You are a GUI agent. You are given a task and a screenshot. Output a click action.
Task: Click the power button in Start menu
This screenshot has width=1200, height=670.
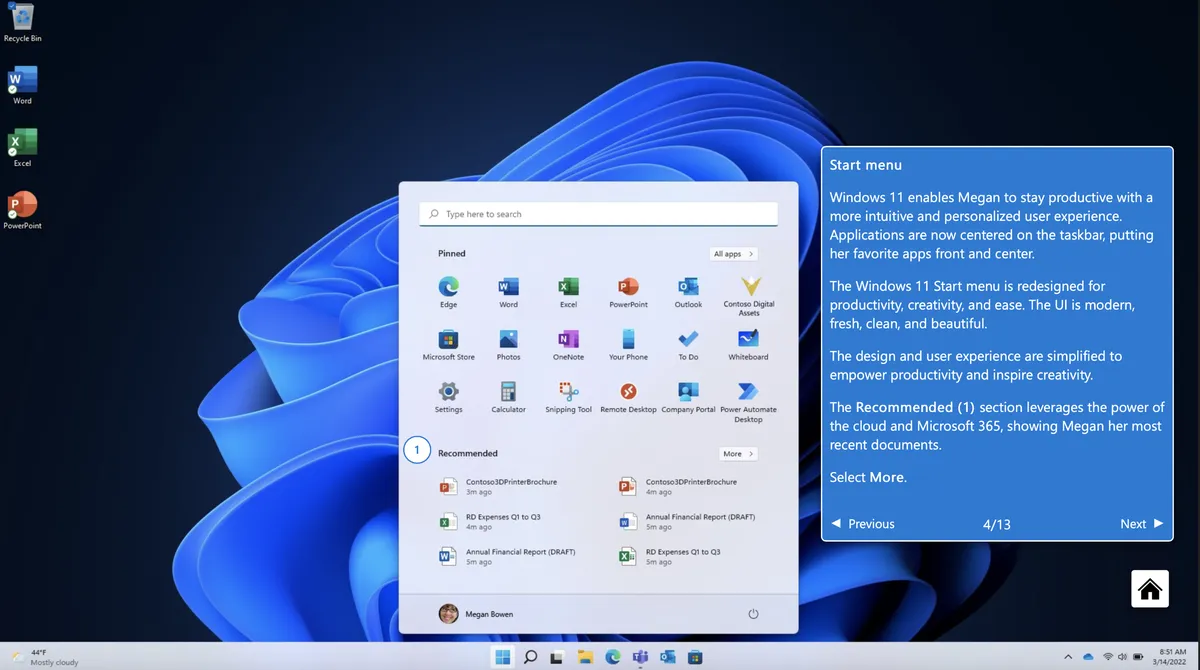[x=753, y=614]
